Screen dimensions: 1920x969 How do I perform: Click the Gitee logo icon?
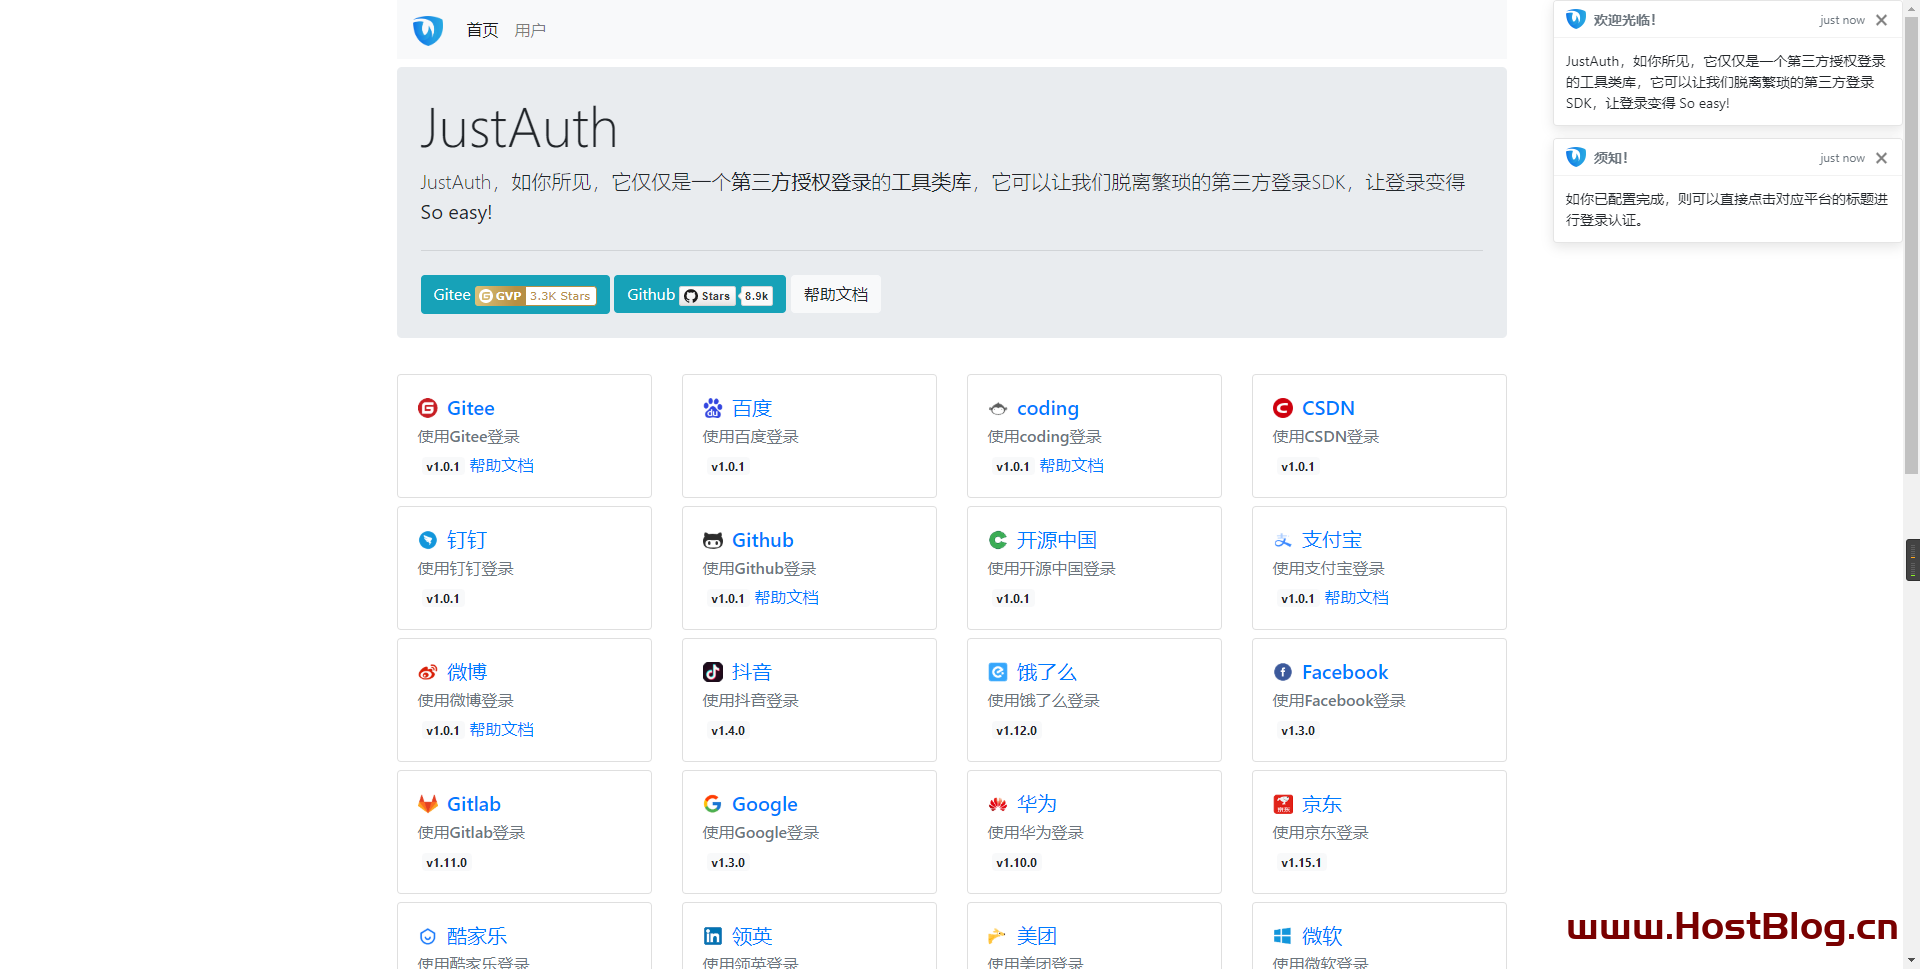pyautogui.click(x=428, y=408)
